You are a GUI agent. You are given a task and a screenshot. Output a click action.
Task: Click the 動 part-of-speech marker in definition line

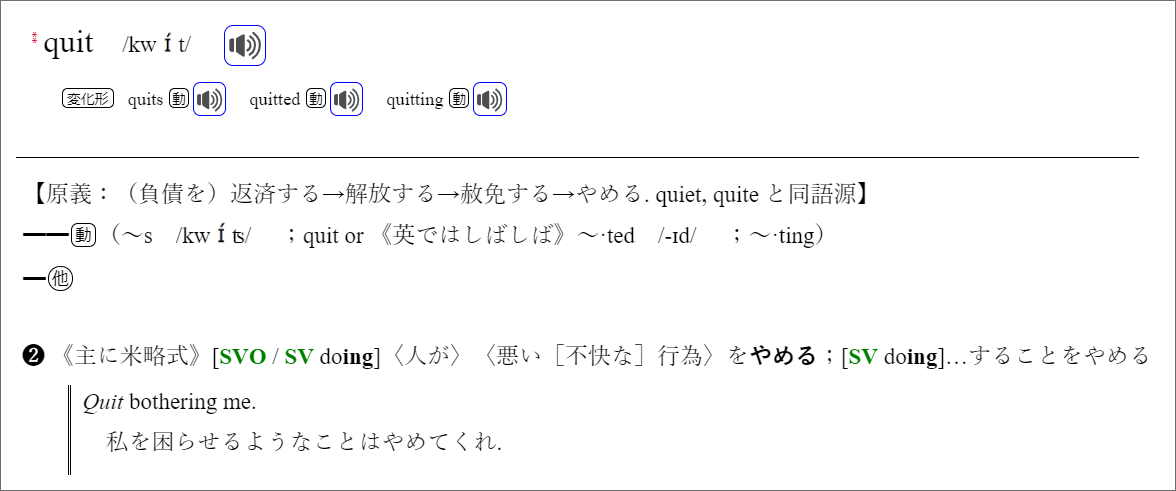pyautogui.click(x=81, y=237)
